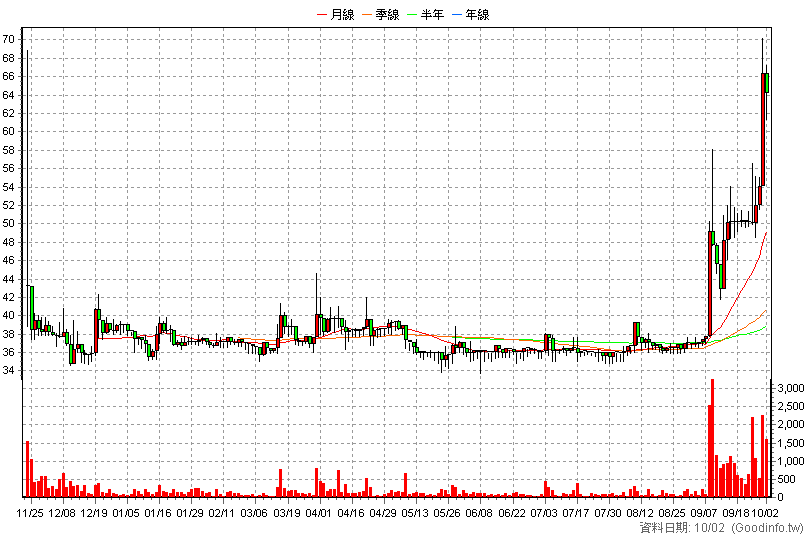Click the 季線 legend label
808x540 pixels.
point(388,14)
